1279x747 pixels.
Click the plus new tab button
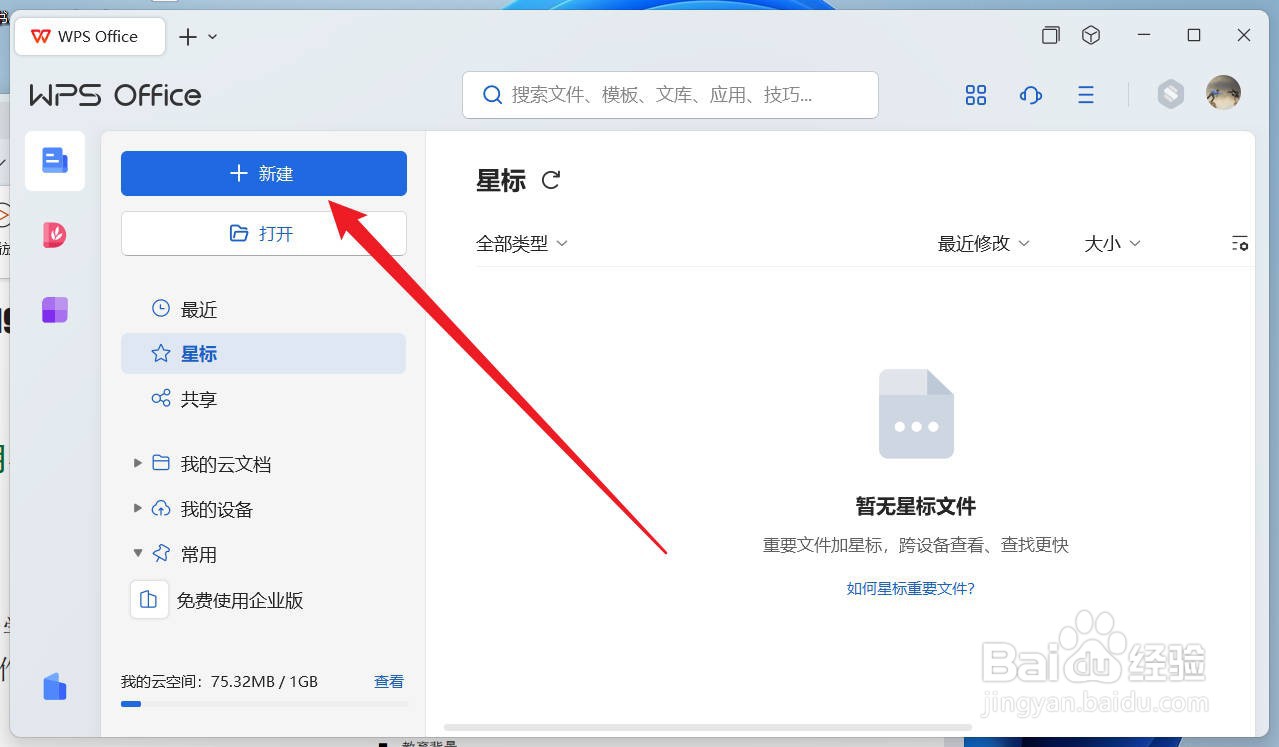(188, 37)
